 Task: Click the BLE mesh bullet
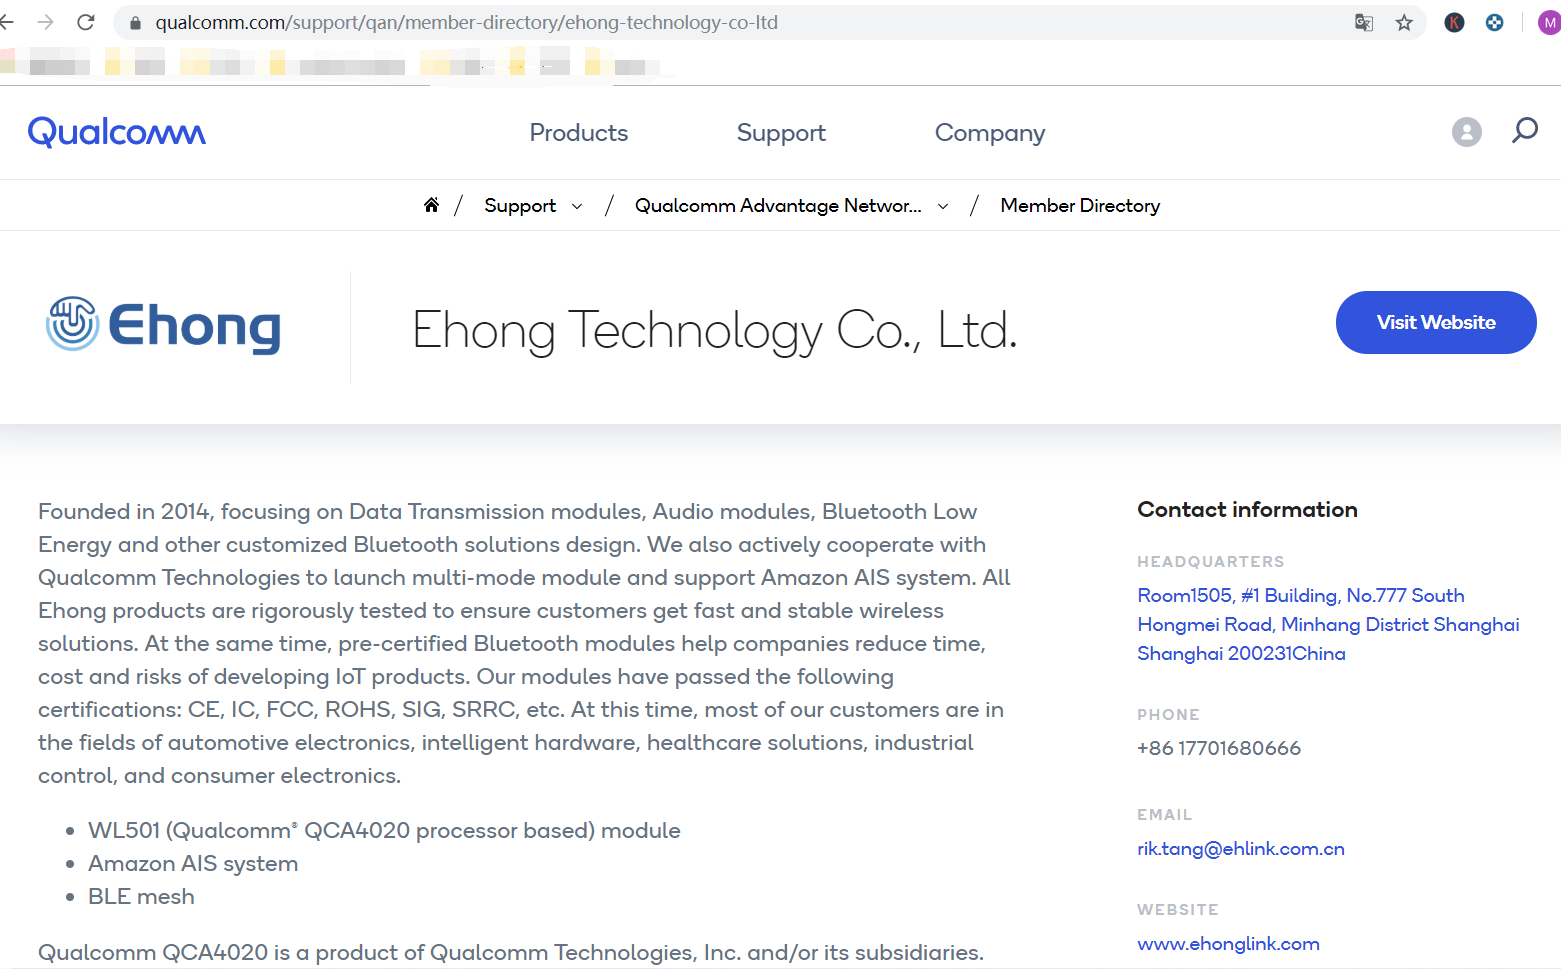coord(141,896)
